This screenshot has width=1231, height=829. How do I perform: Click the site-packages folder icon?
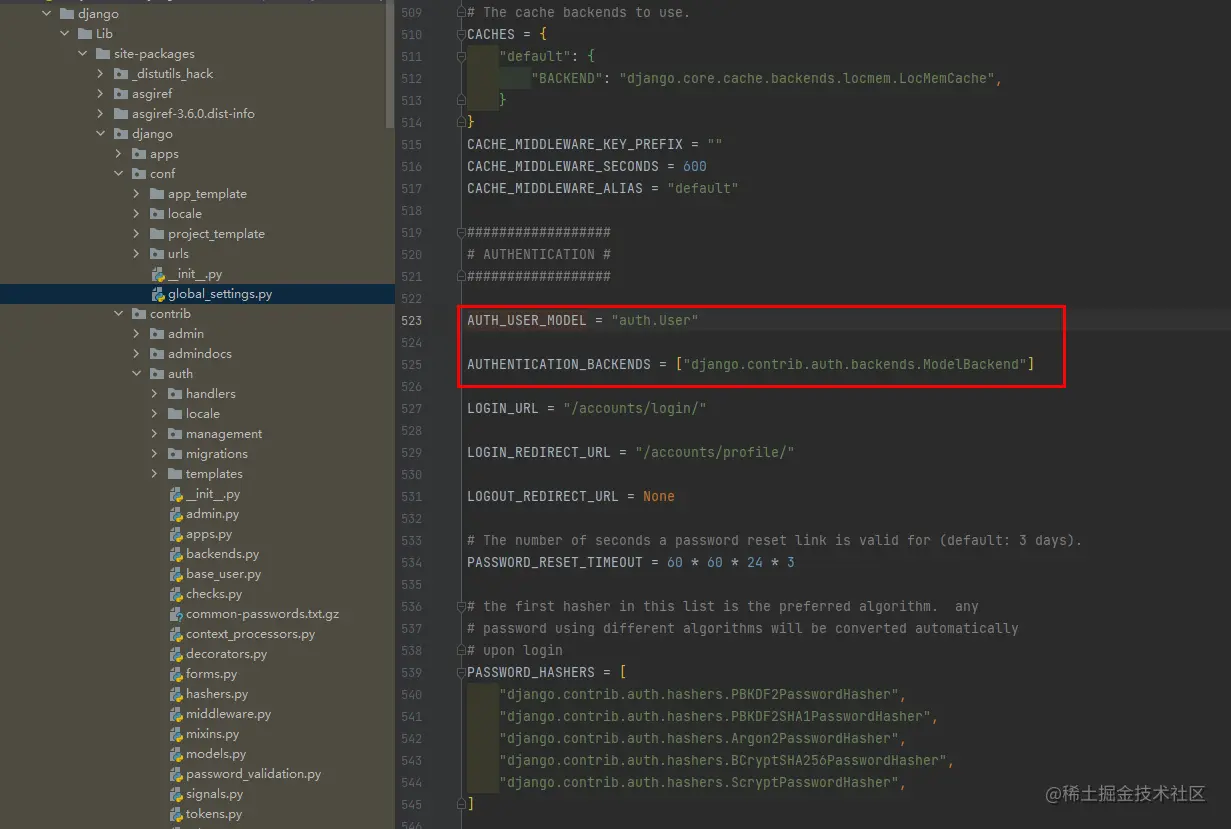103,54
